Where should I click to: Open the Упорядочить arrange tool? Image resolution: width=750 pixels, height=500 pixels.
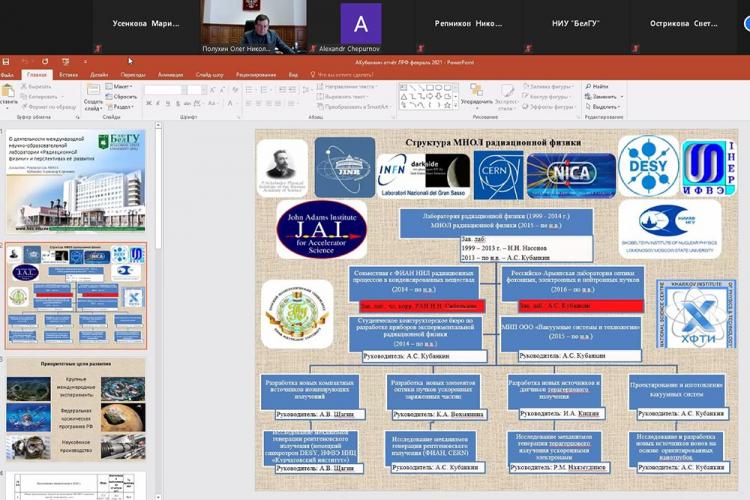click(477, 93)
